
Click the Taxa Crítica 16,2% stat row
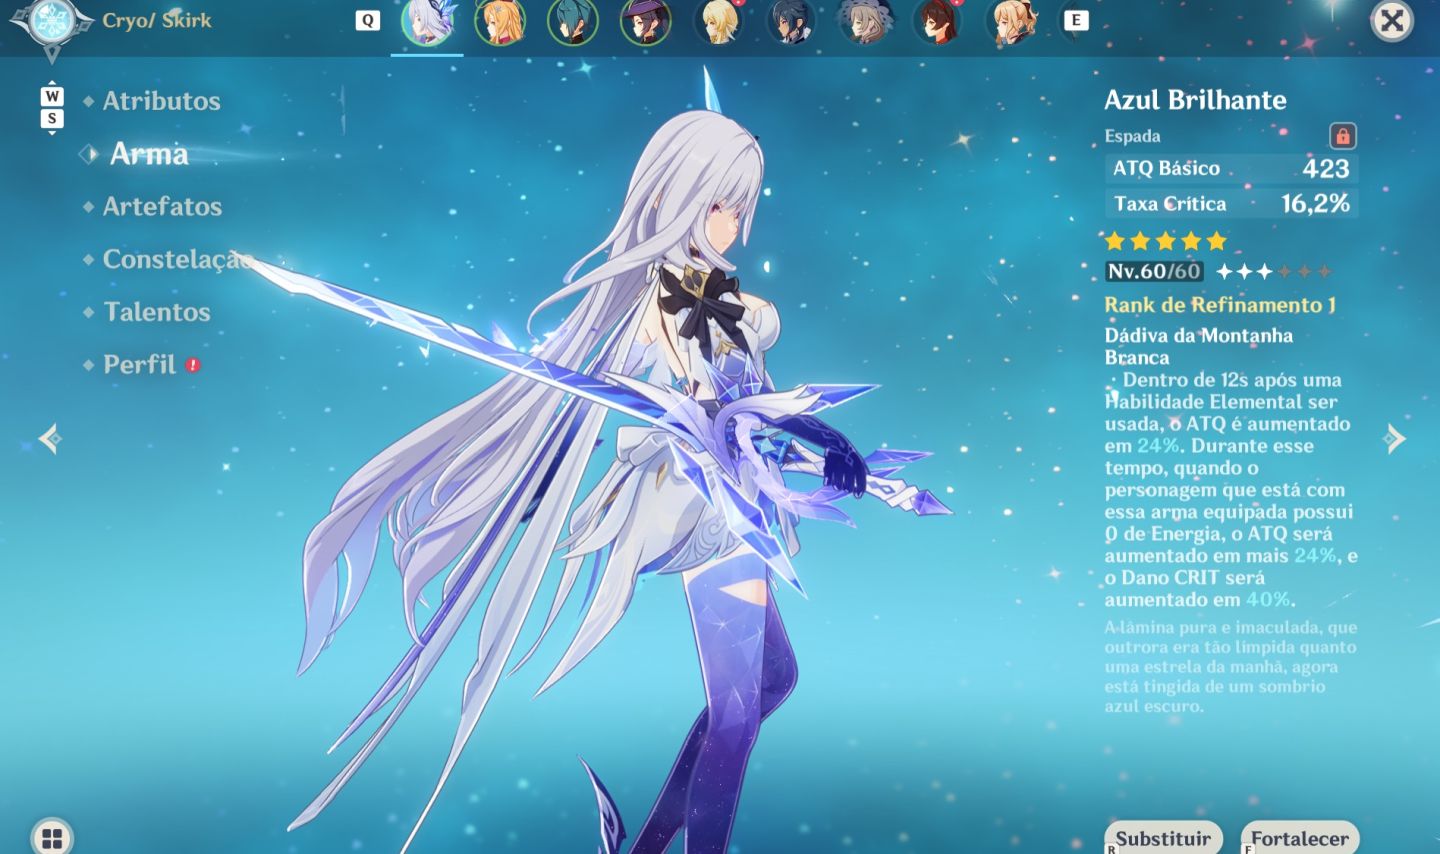(1231, 204)
